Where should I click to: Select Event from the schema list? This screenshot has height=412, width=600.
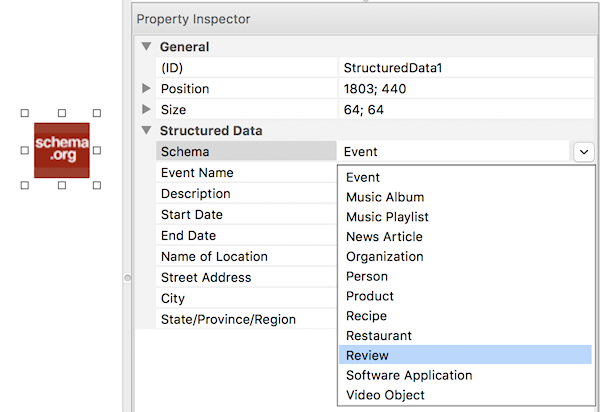(x=363, y=177)
